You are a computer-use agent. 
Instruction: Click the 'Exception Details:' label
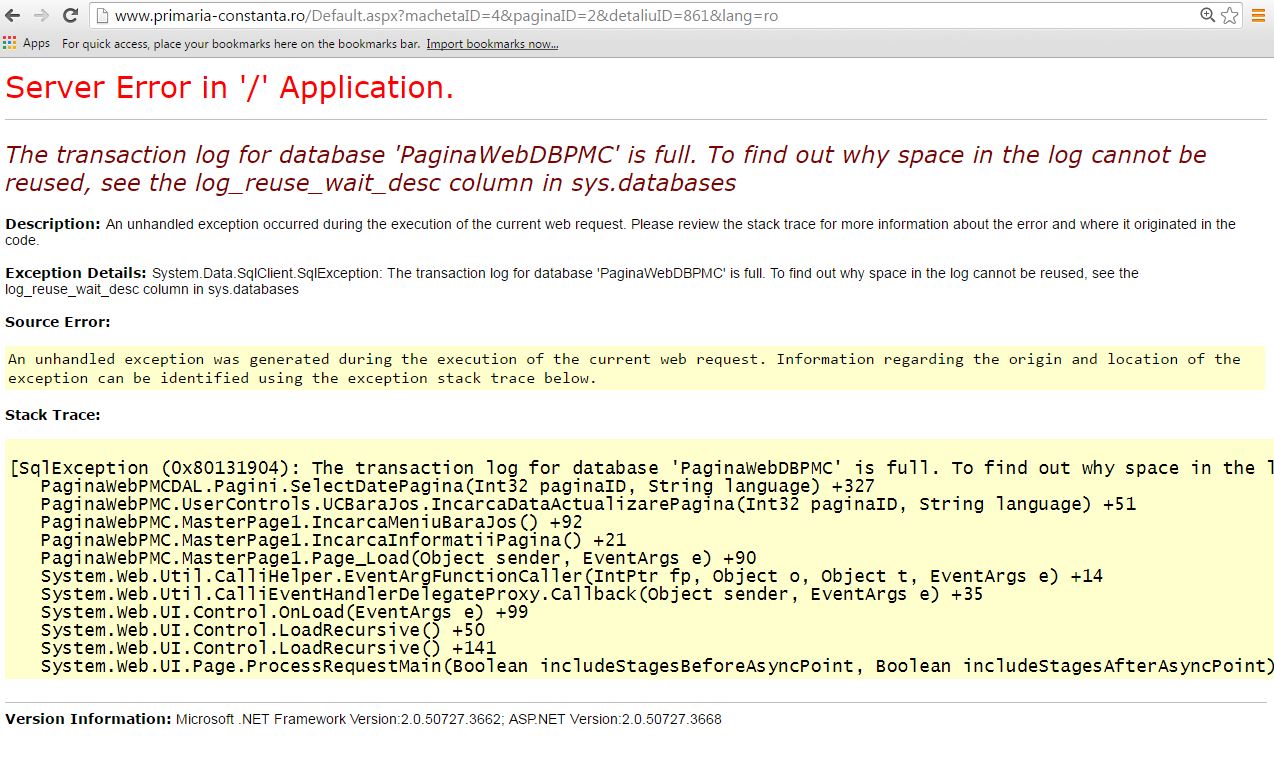pos(76,273)
